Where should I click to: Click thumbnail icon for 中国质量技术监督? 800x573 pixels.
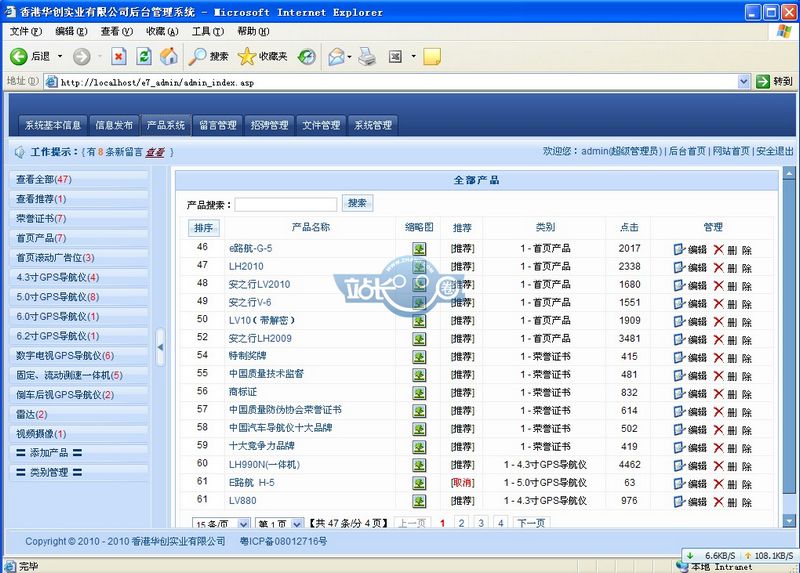coord(419,375)
